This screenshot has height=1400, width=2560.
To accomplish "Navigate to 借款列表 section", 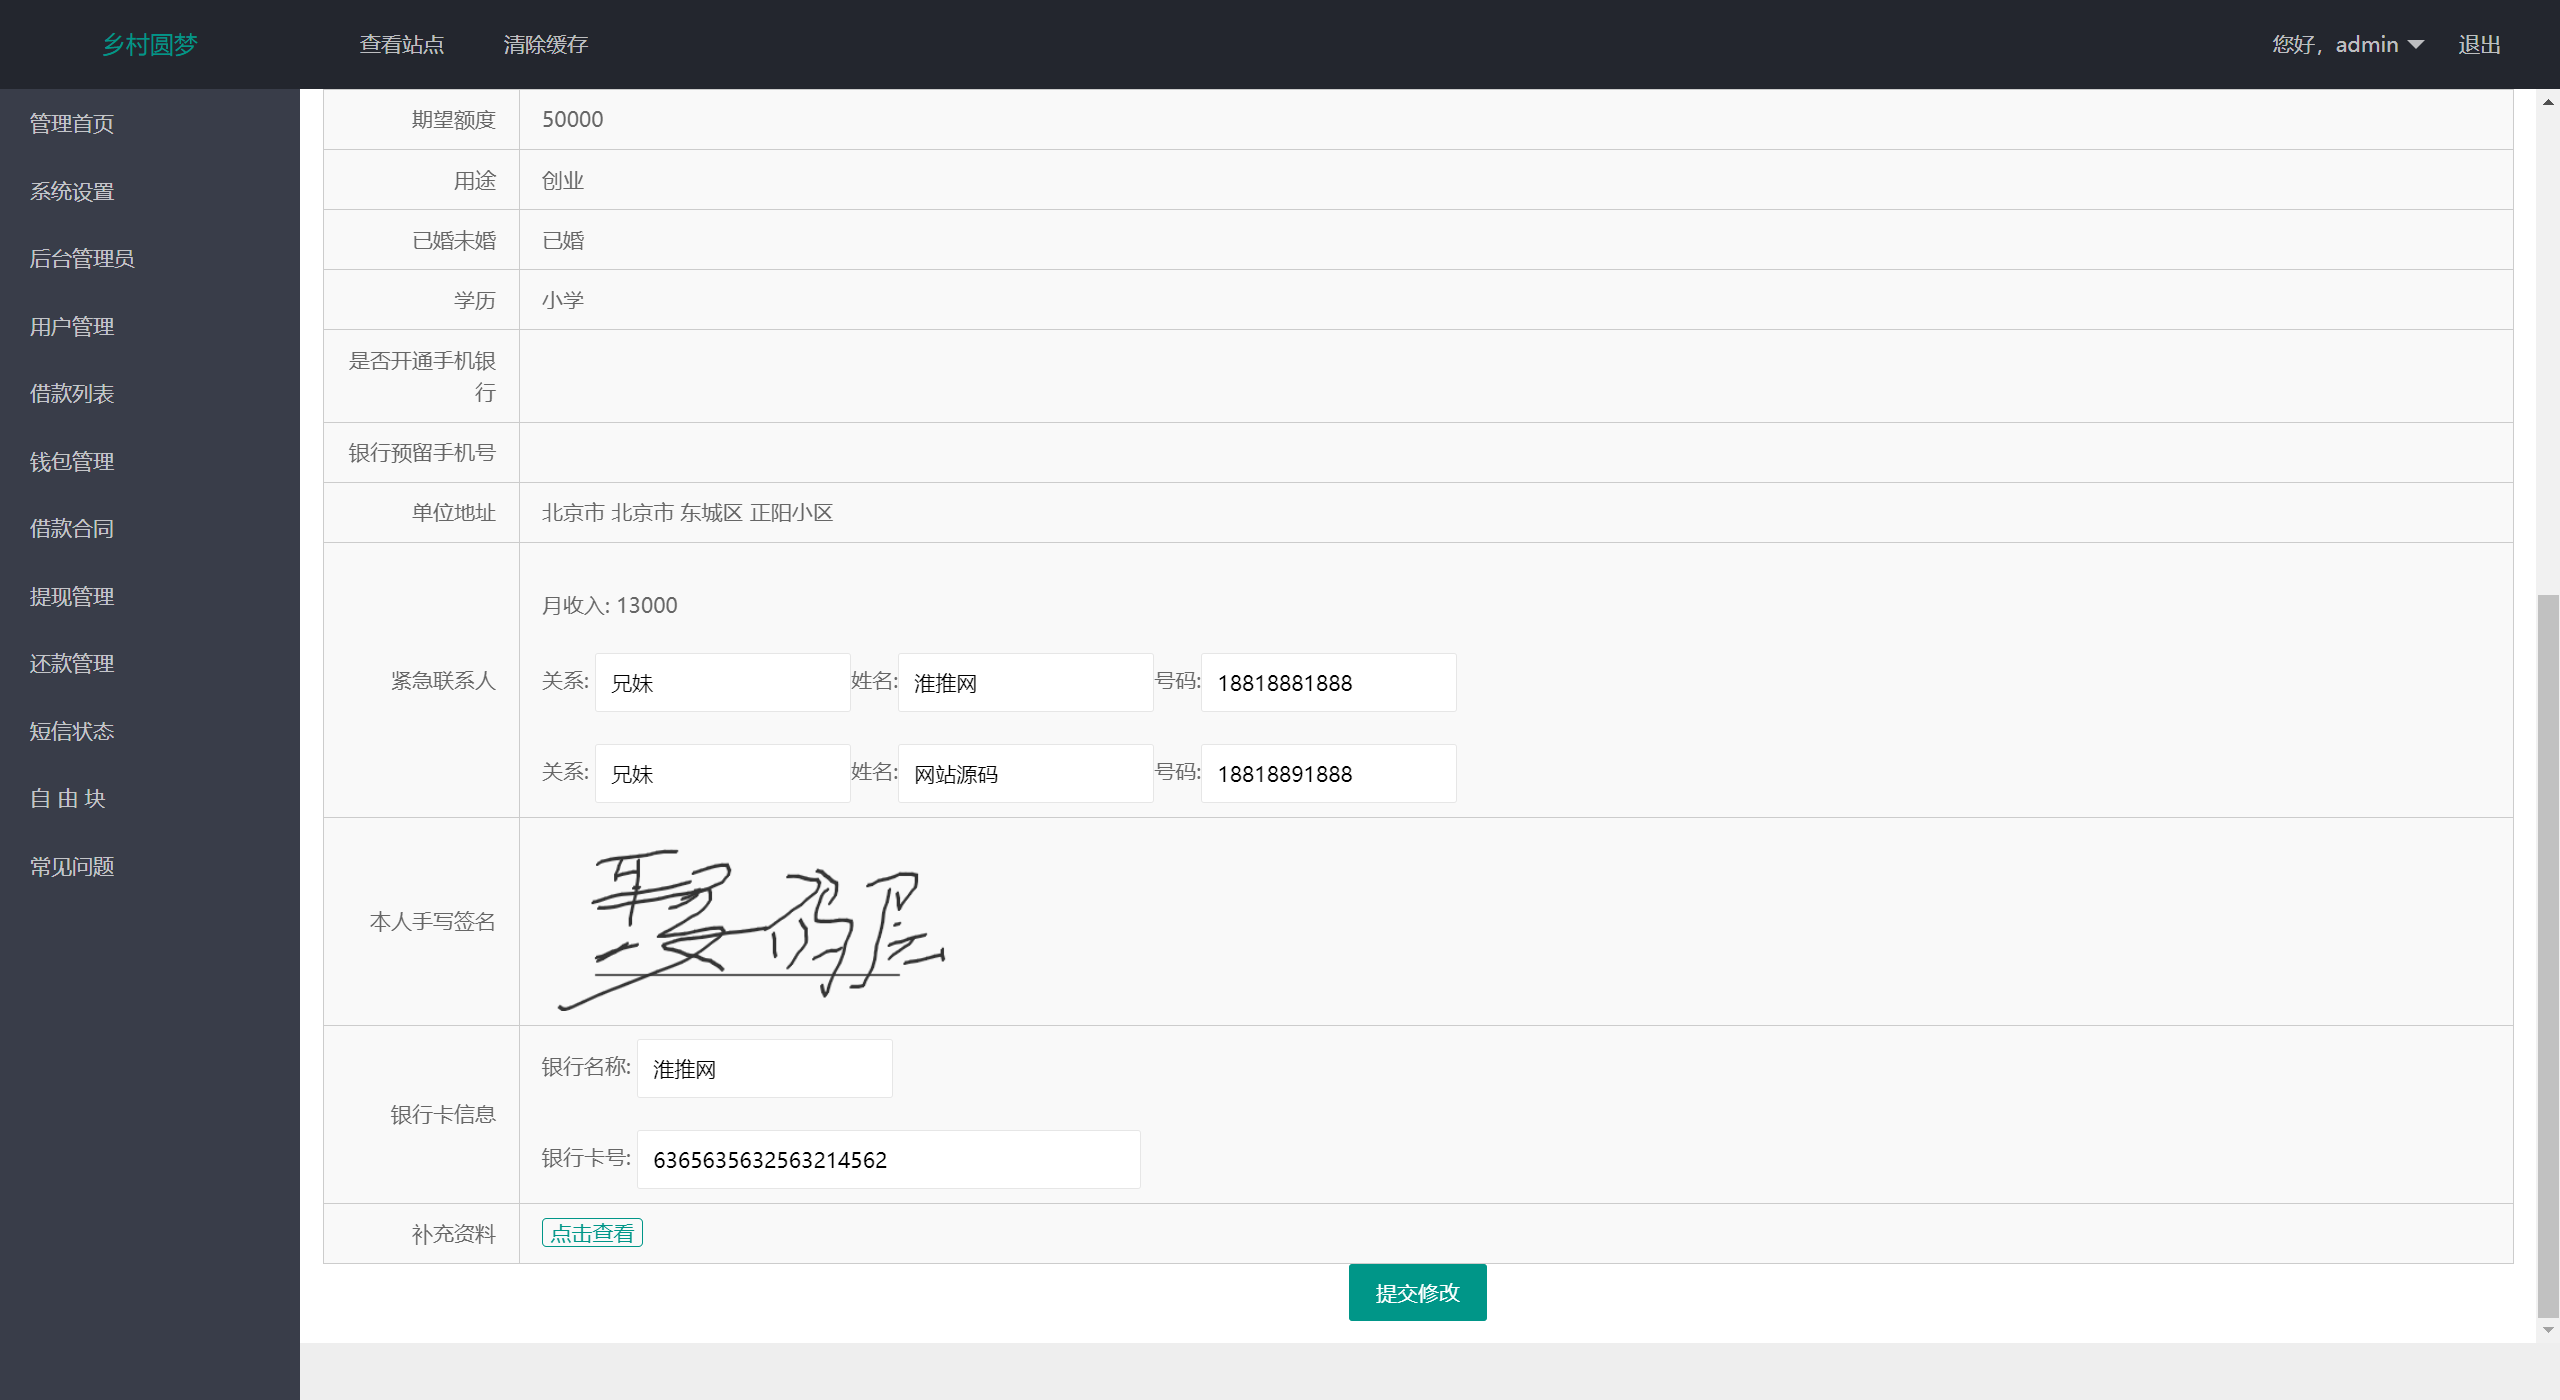I will coord(72,393).
